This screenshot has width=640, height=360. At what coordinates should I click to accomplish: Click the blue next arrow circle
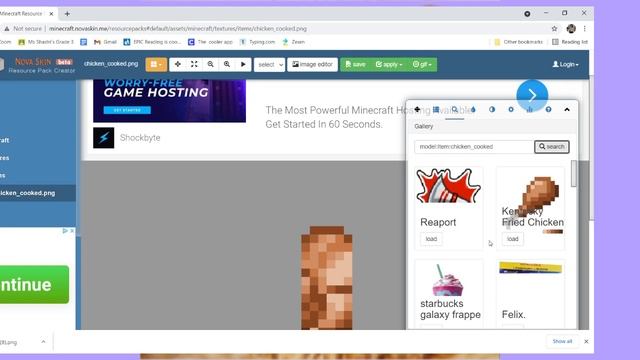(532, 96)
